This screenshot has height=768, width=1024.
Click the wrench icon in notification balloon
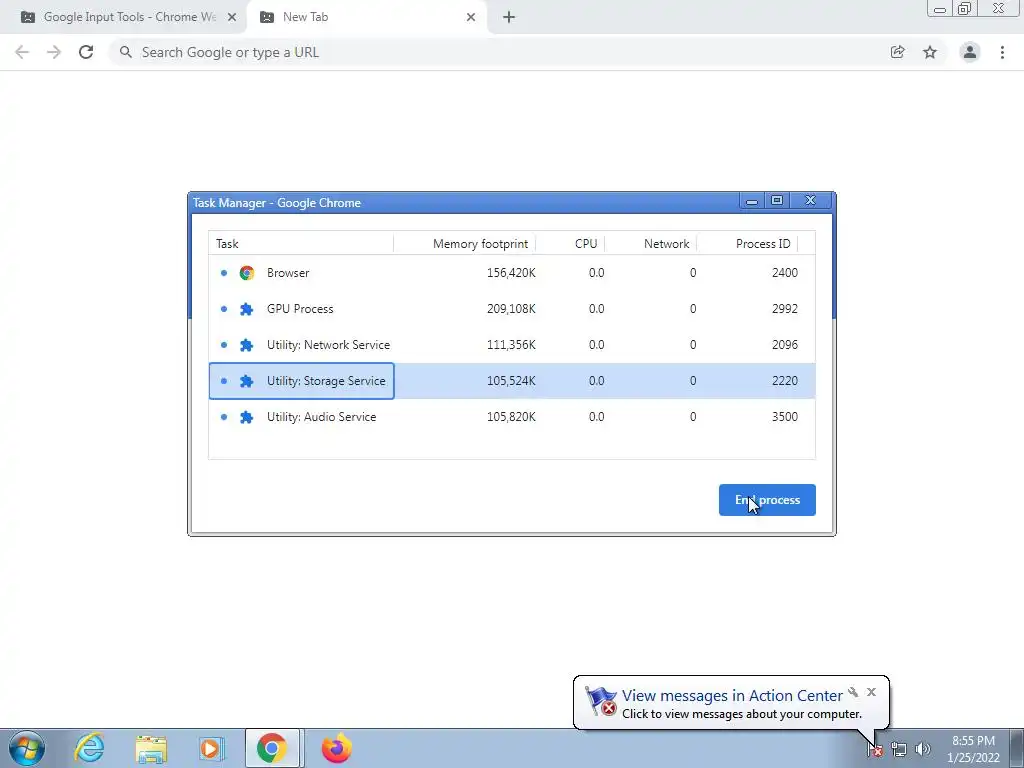(853, 692)
